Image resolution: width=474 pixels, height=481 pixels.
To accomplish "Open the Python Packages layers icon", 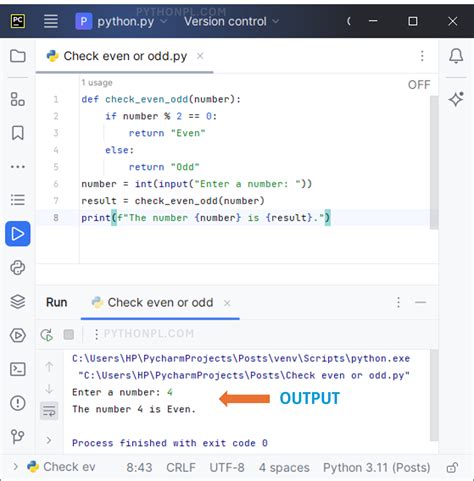I will coord(18,302).
